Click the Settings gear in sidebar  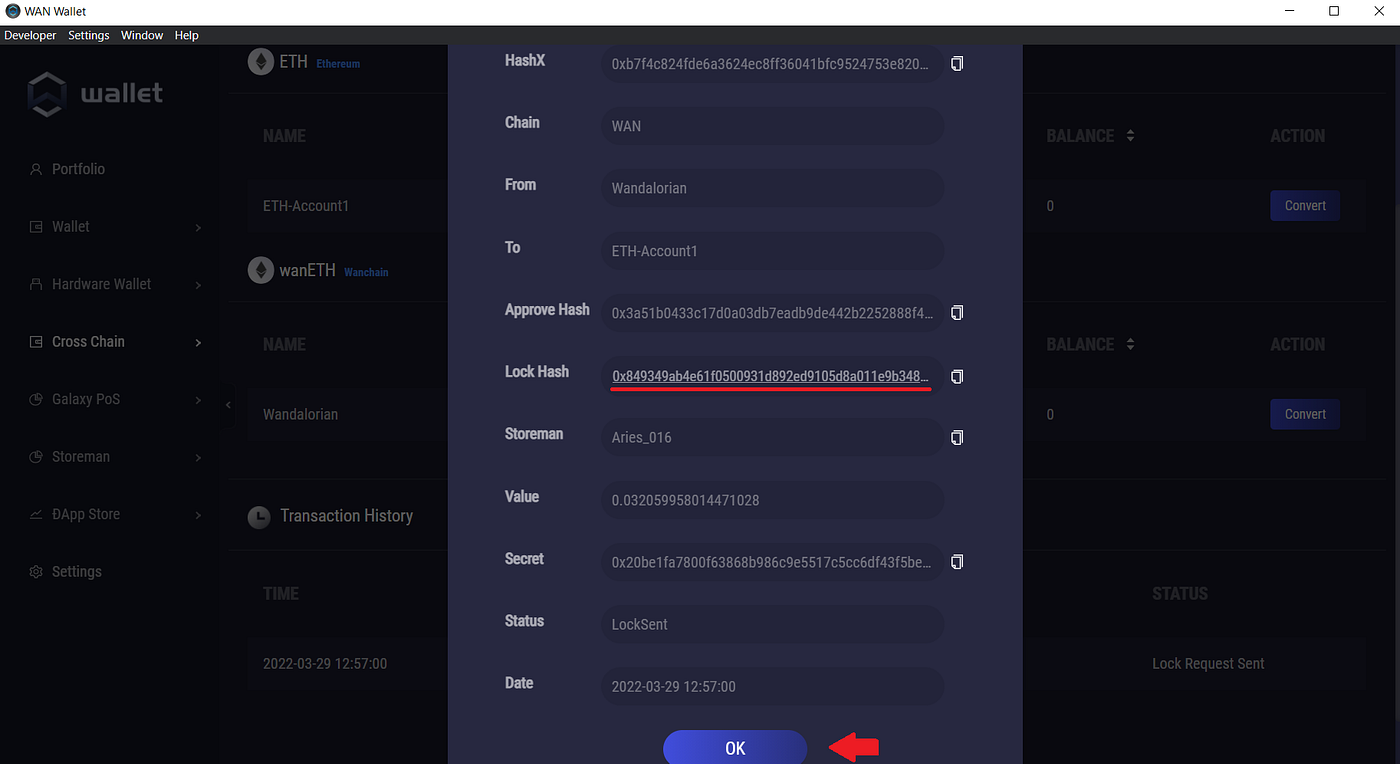[36, 572]
